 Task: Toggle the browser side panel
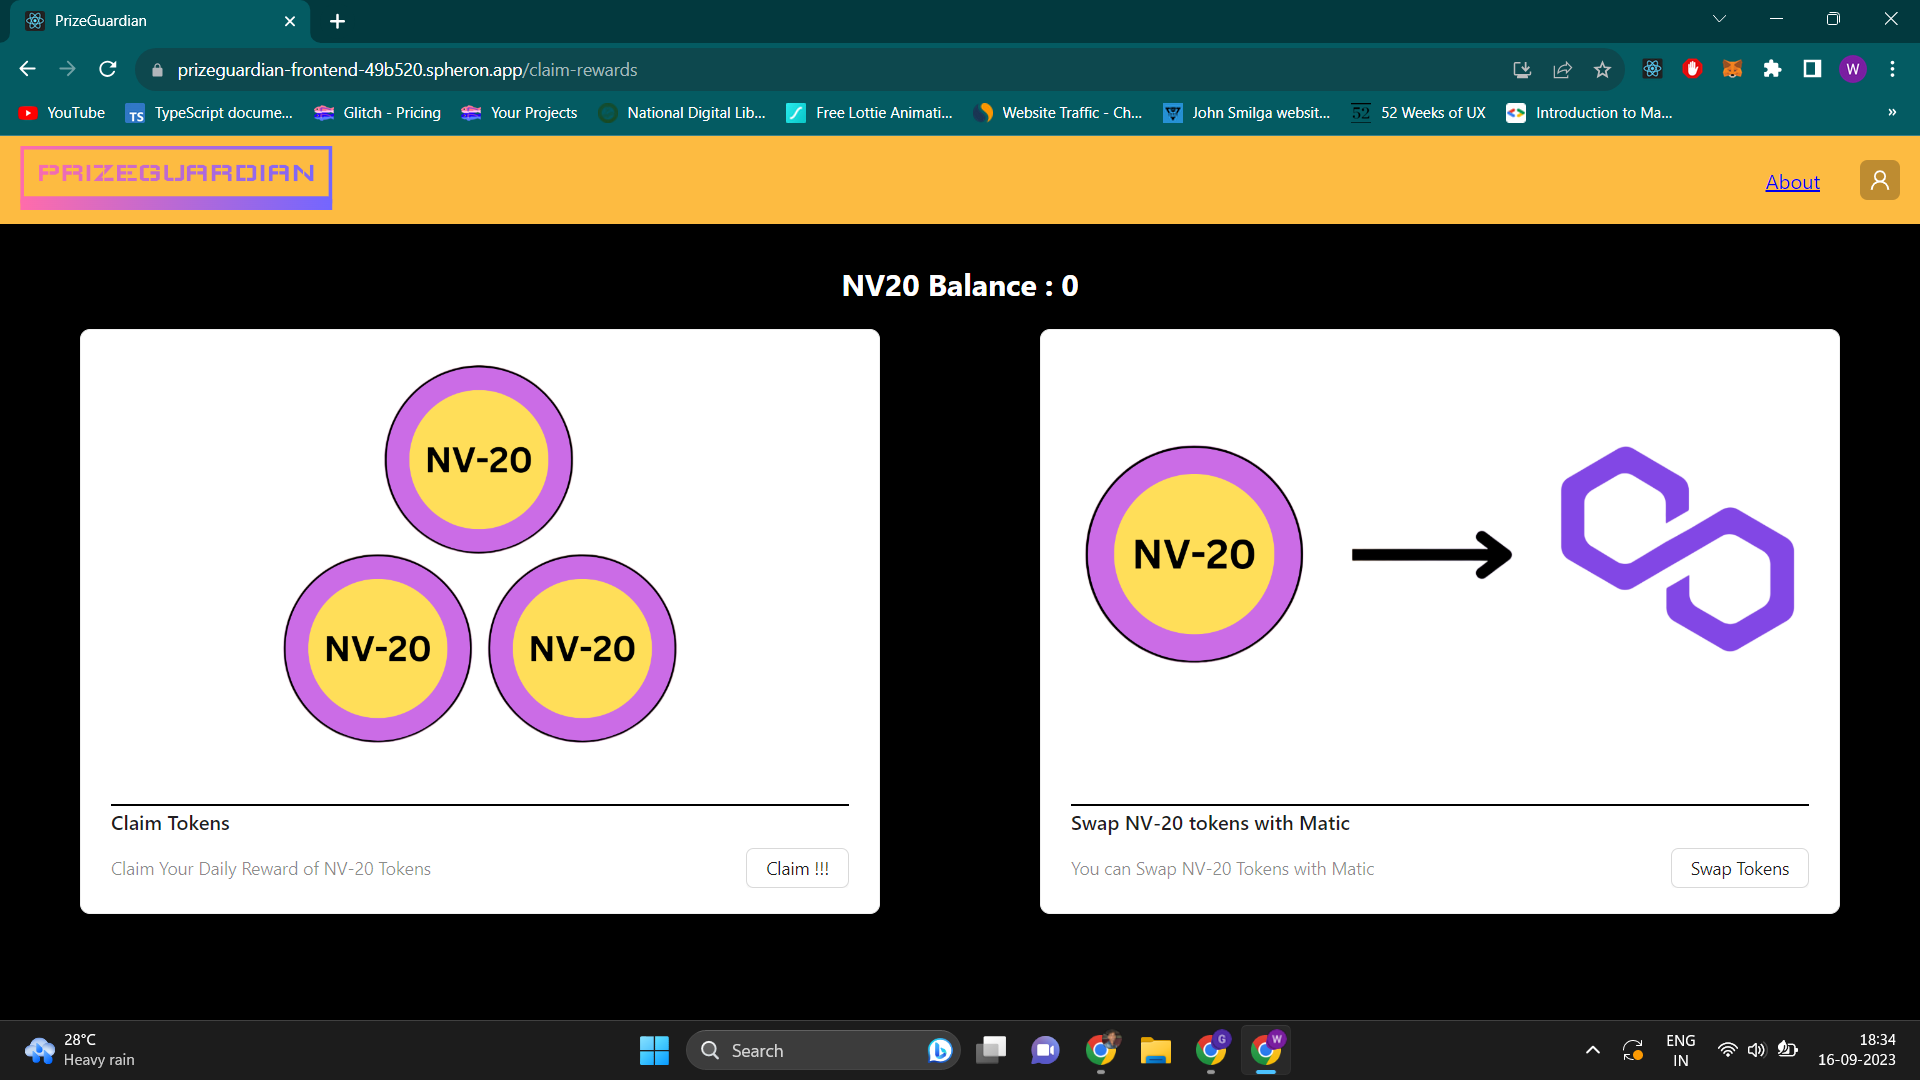1812,69
